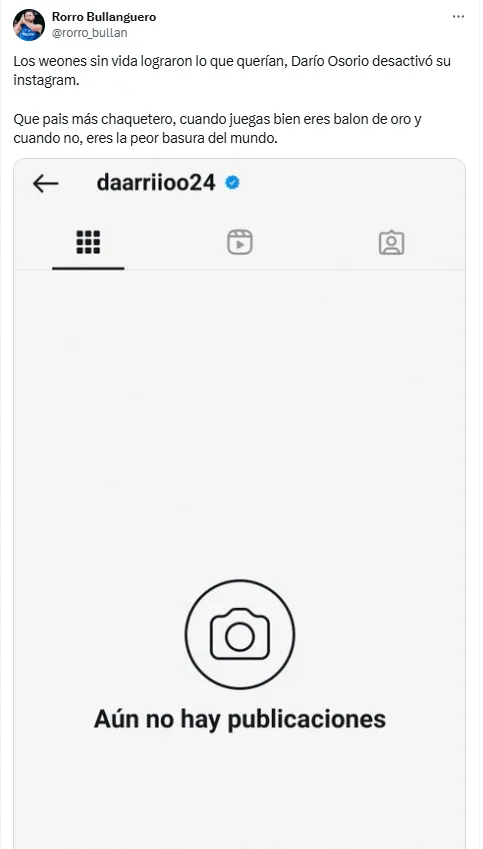The width and height of the screenshot is (483, 849).
Task: Open the embedded Instagram screenshot image
Action: click(x=239, y=504)
